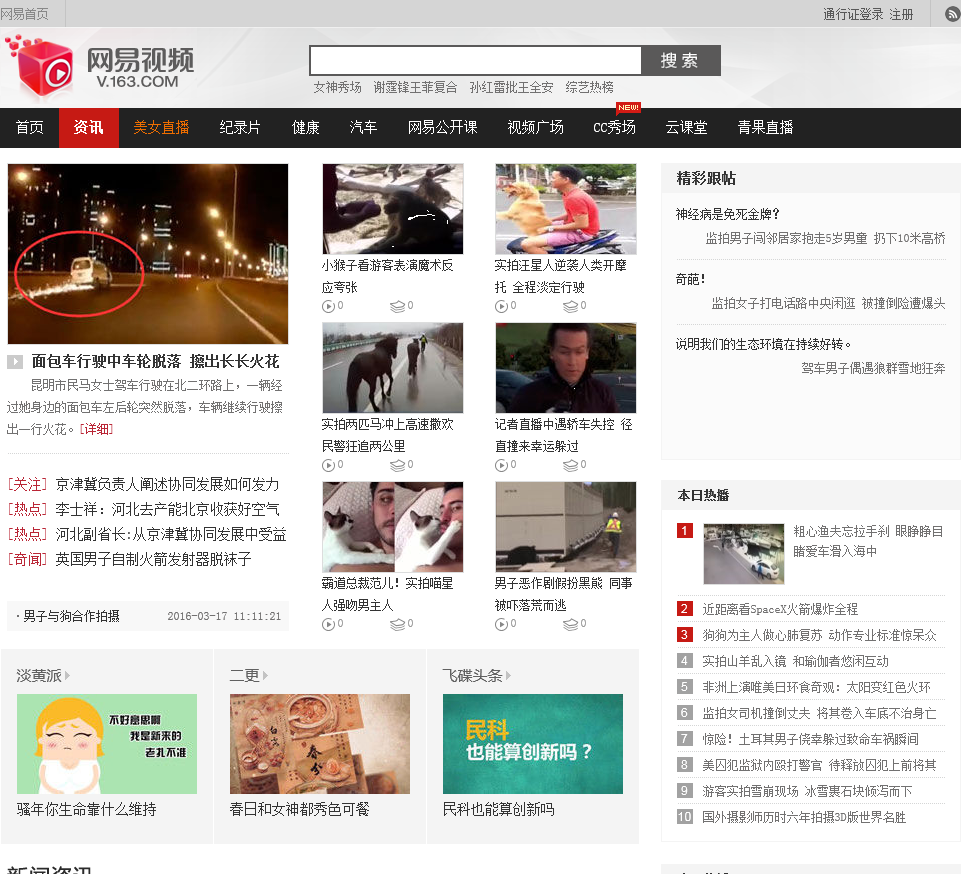Image resolution: width=961 pixels, height=874 pixels.
Task: Click the 综艺热榜 hot search link
Action: click(590, 87)
